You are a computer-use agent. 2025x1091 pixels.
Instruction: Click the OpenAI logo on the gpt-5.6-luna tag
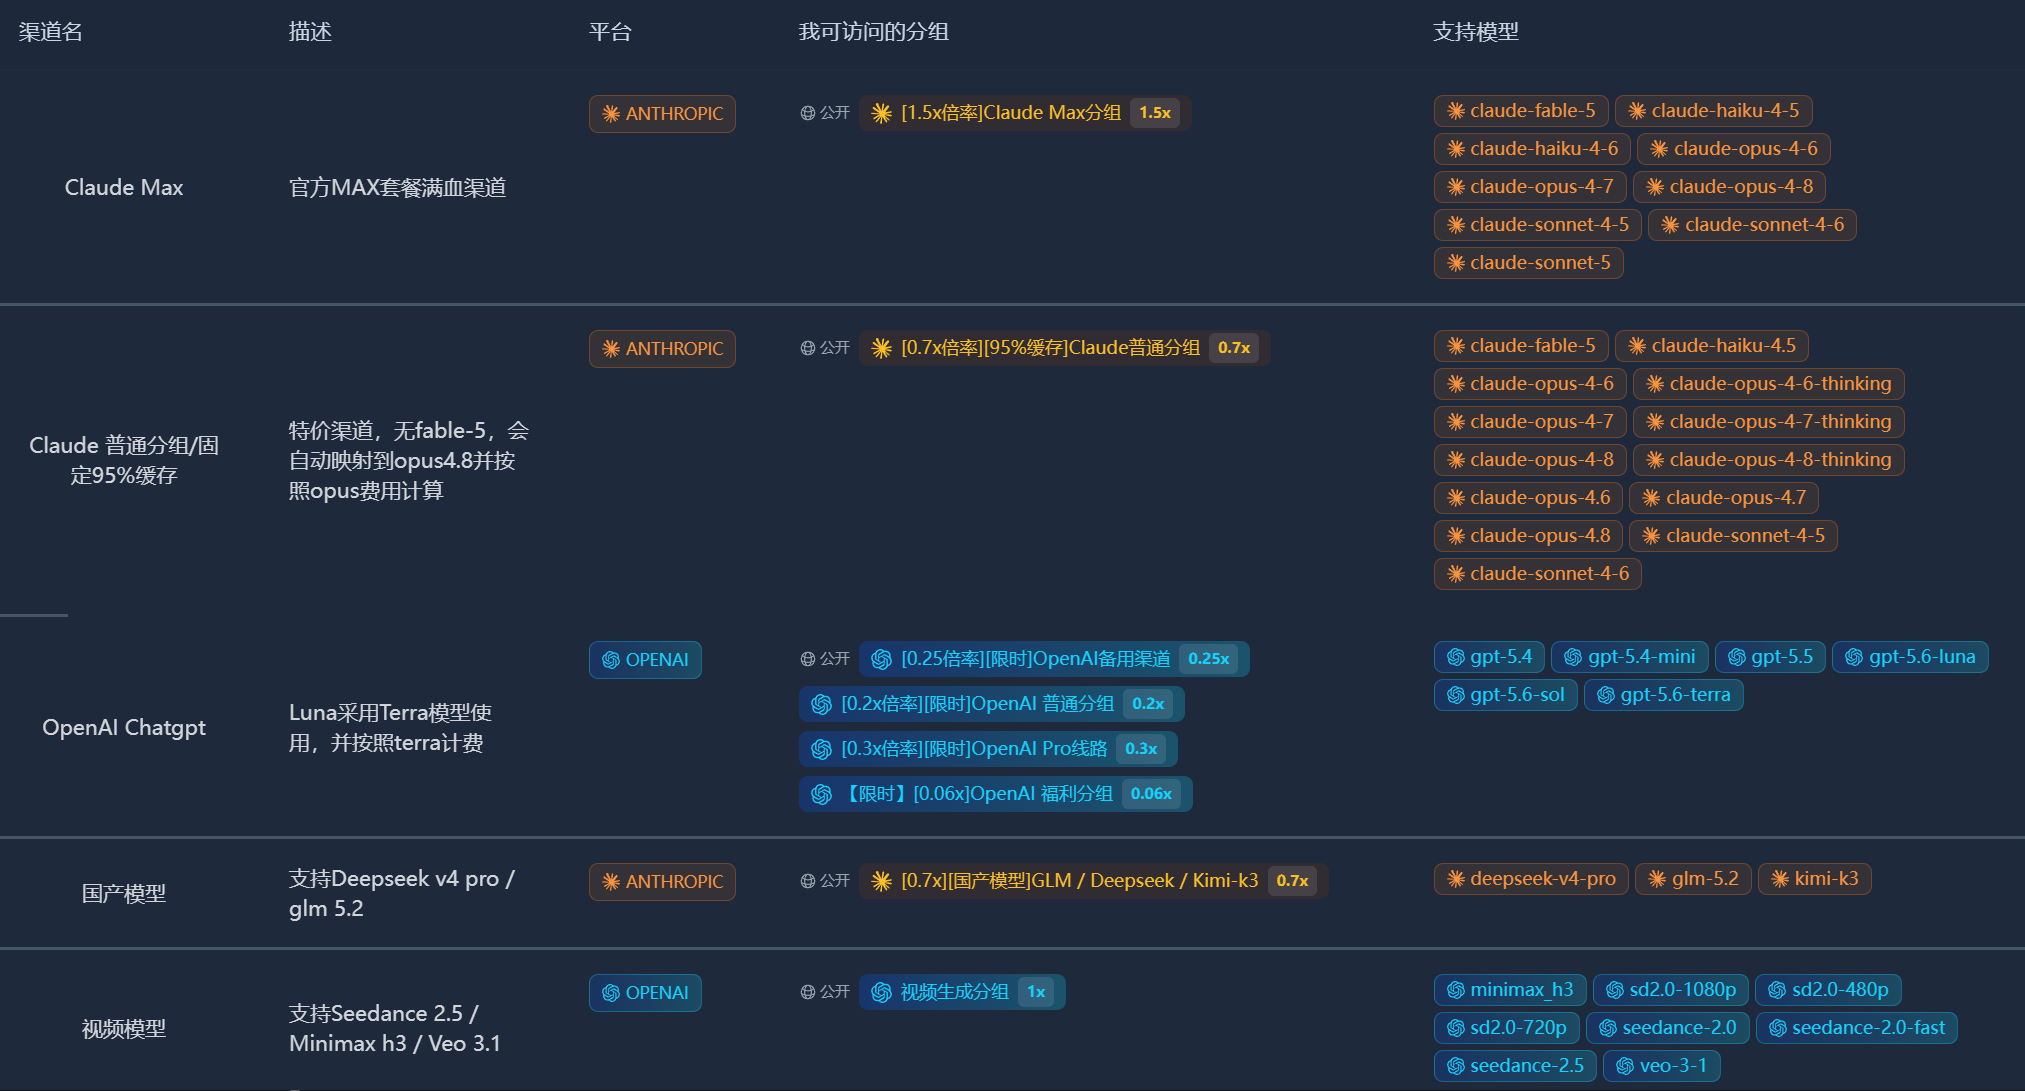click(1854, 657)
